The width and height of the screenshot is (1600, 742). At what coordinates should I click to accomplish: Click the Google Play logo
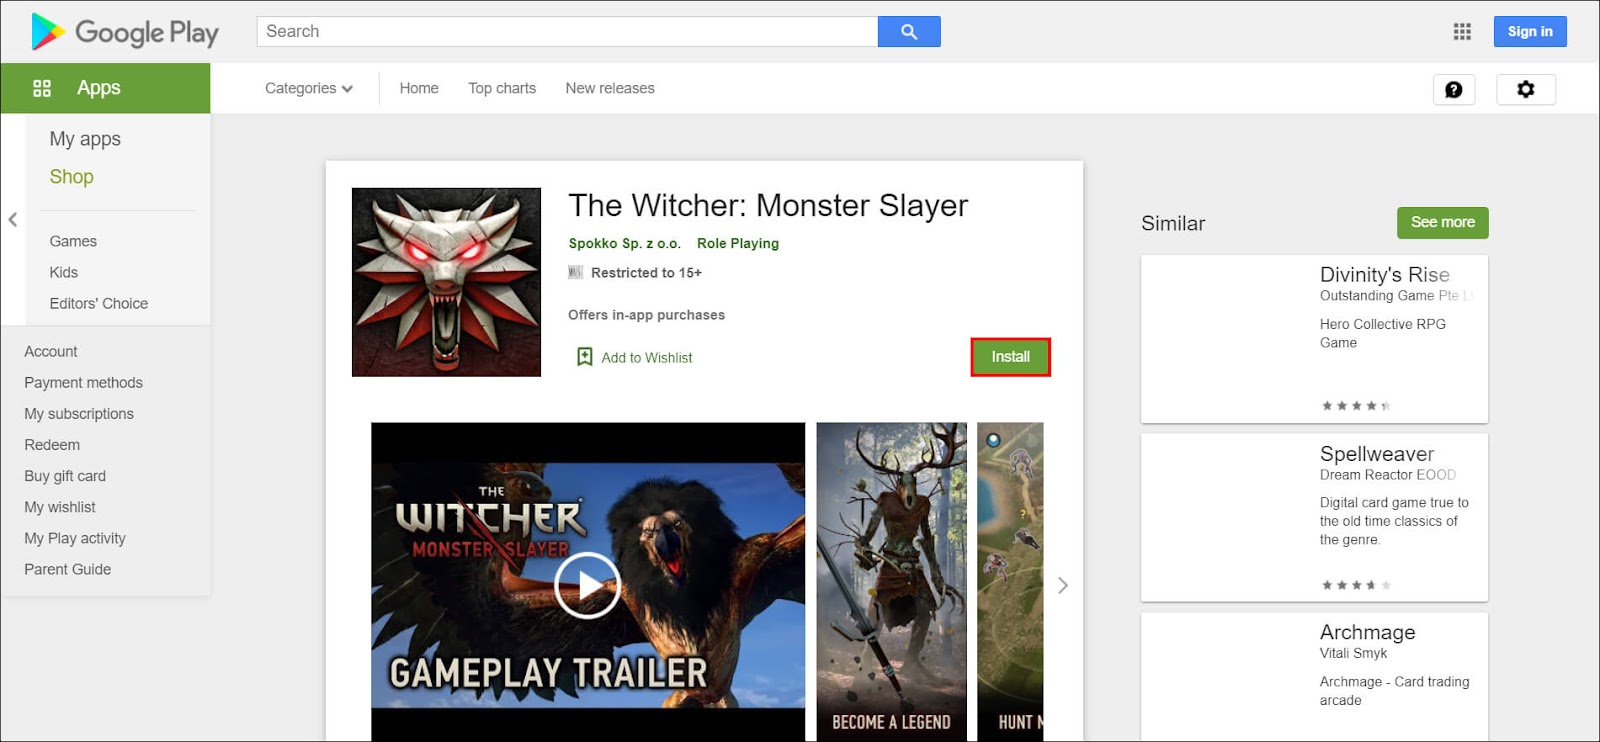(125, 32)
